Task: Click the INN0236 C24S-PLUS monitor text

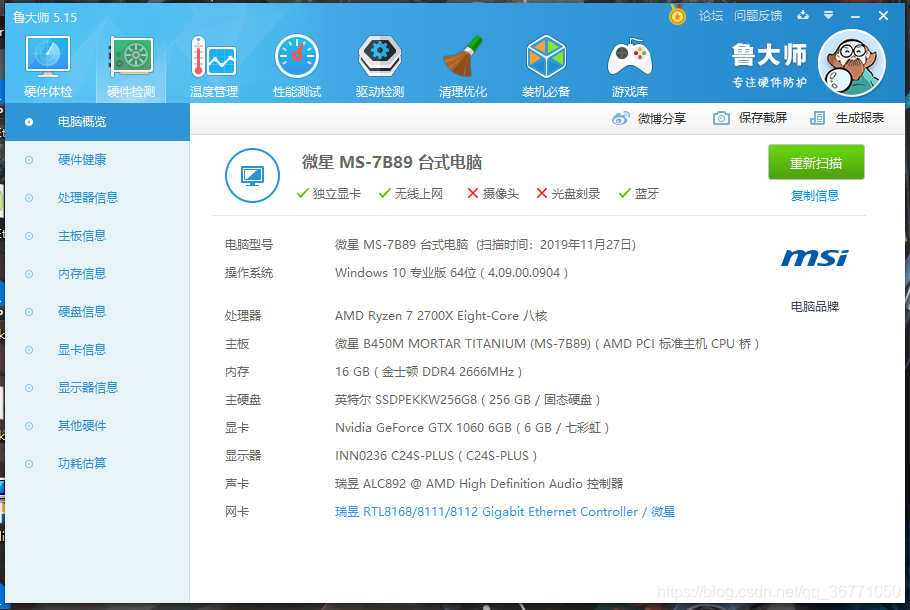Action: 436,456
